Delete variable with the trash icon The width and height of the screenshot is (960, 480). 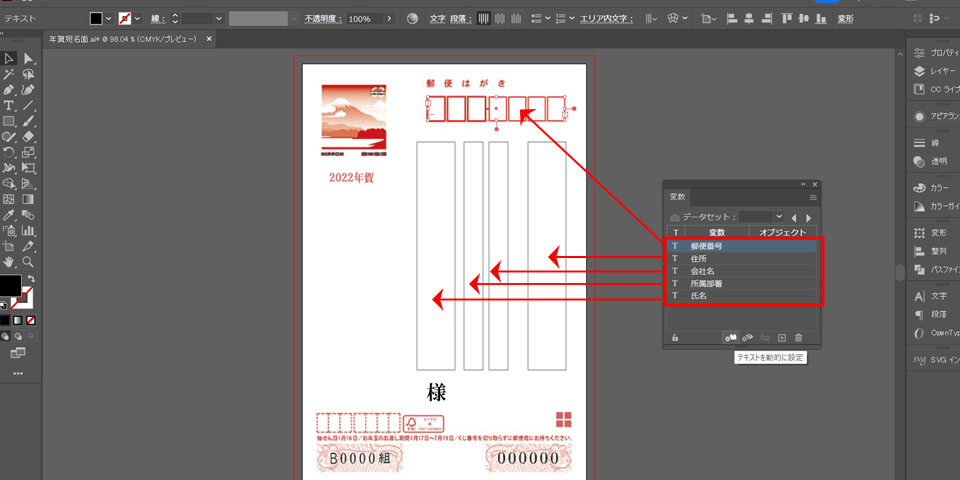pyautogui.click(x=798, y=338)
